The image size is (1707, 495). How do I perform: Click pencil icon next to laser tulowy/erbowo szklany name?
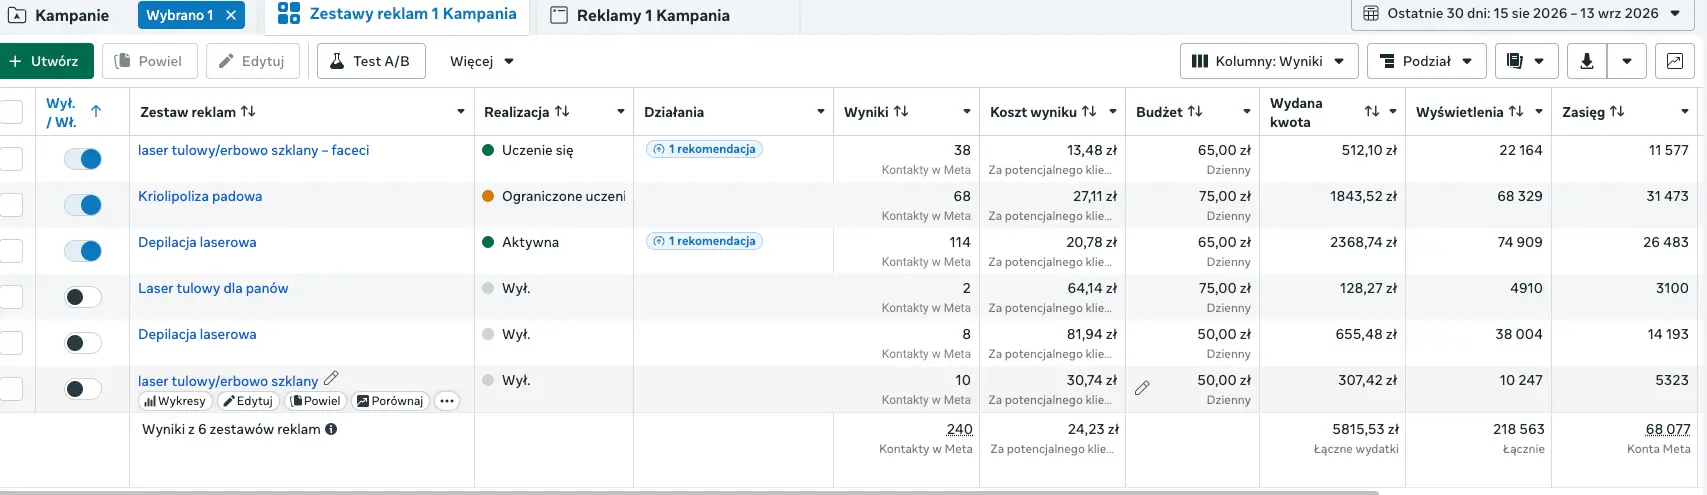331,378
